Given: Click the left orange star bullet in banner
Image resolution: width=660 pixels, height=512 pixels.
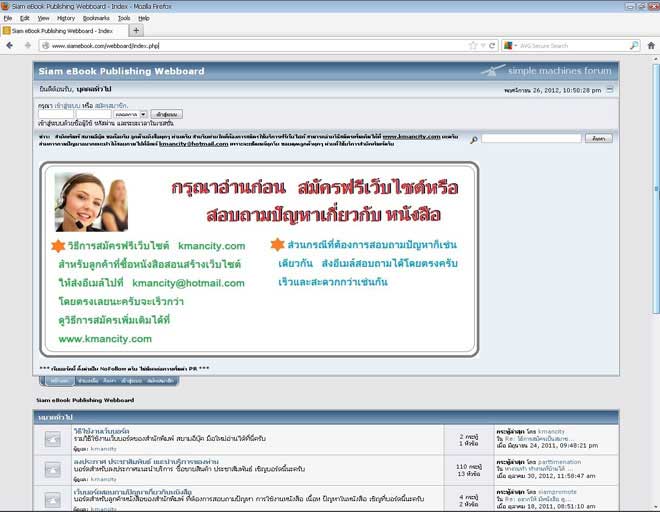Looking at the screenshot, I should pyautogui.click(x=58, y=245).
